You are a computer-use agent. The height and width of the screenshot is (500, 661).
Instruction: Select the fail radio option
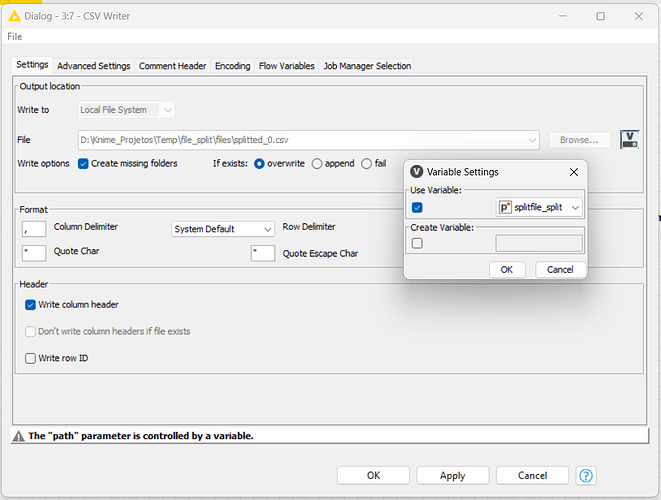click(x=367, y=164)
